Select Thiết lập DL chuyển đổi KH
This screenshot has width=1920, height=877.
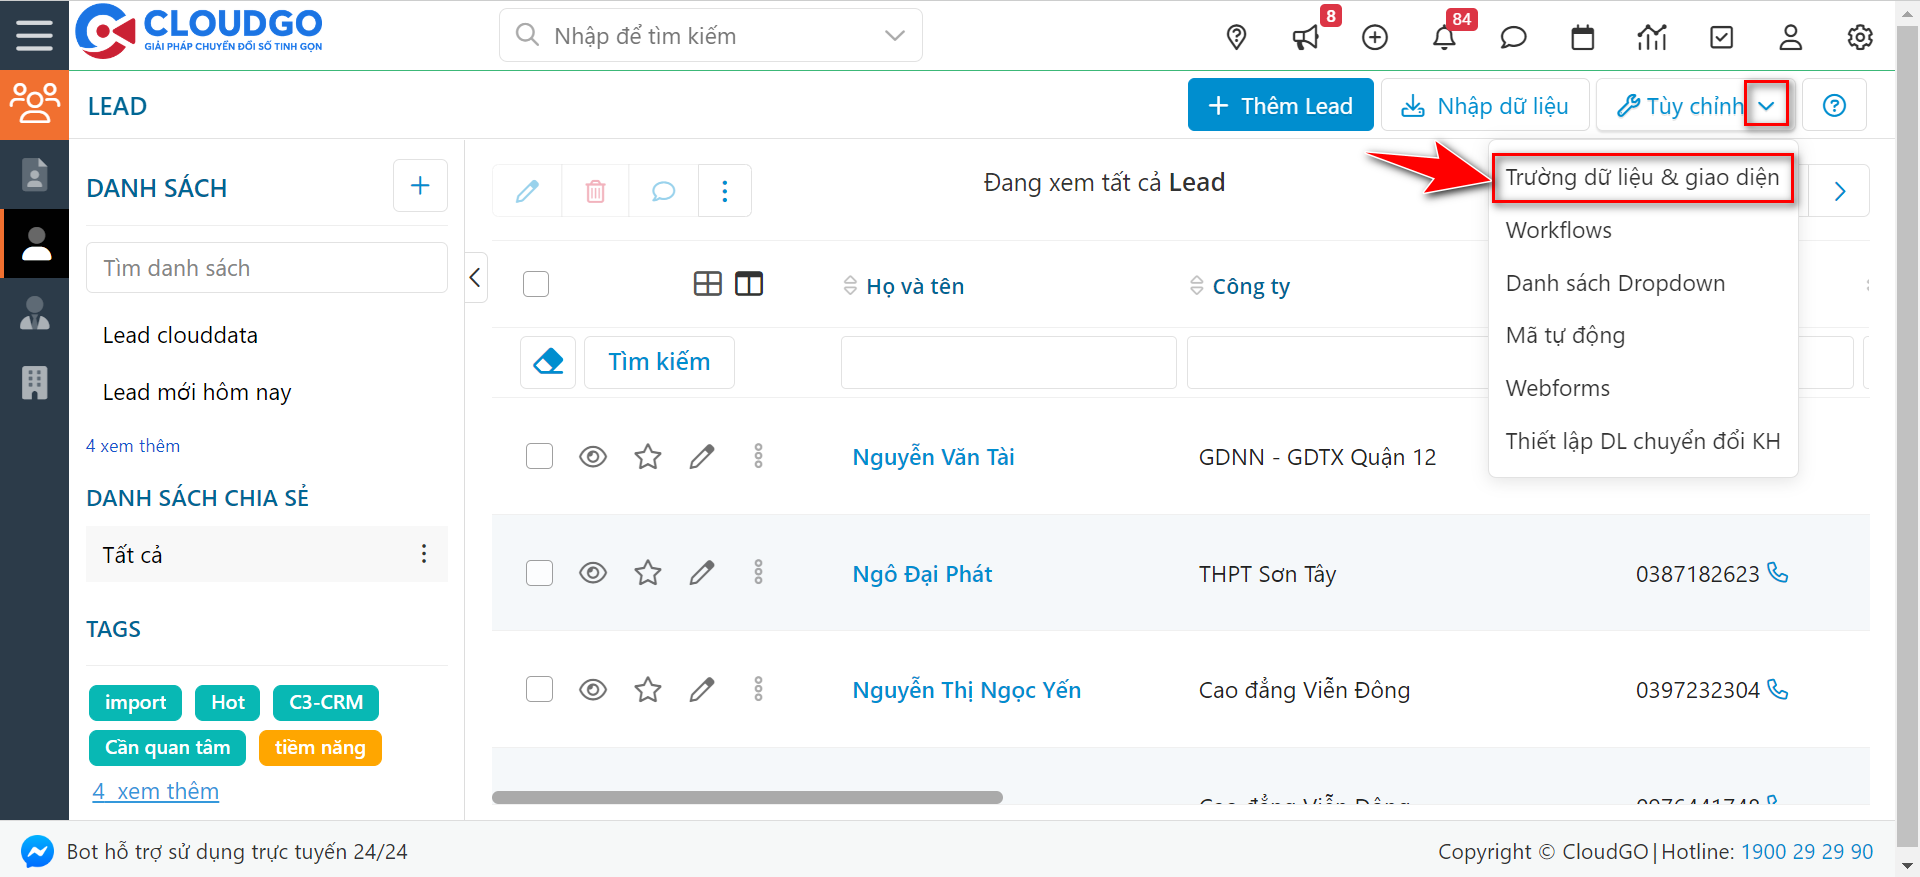click(1643, 441)
